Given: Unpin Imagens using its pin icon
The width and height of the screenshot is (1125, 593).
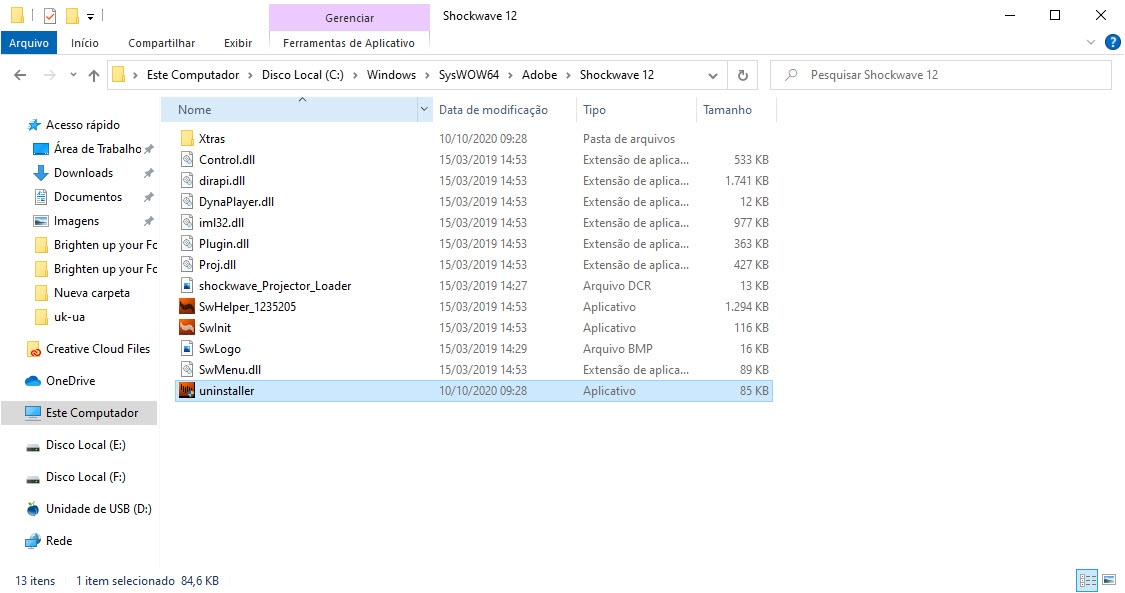Looking at the screenshot, I should 149,221.
